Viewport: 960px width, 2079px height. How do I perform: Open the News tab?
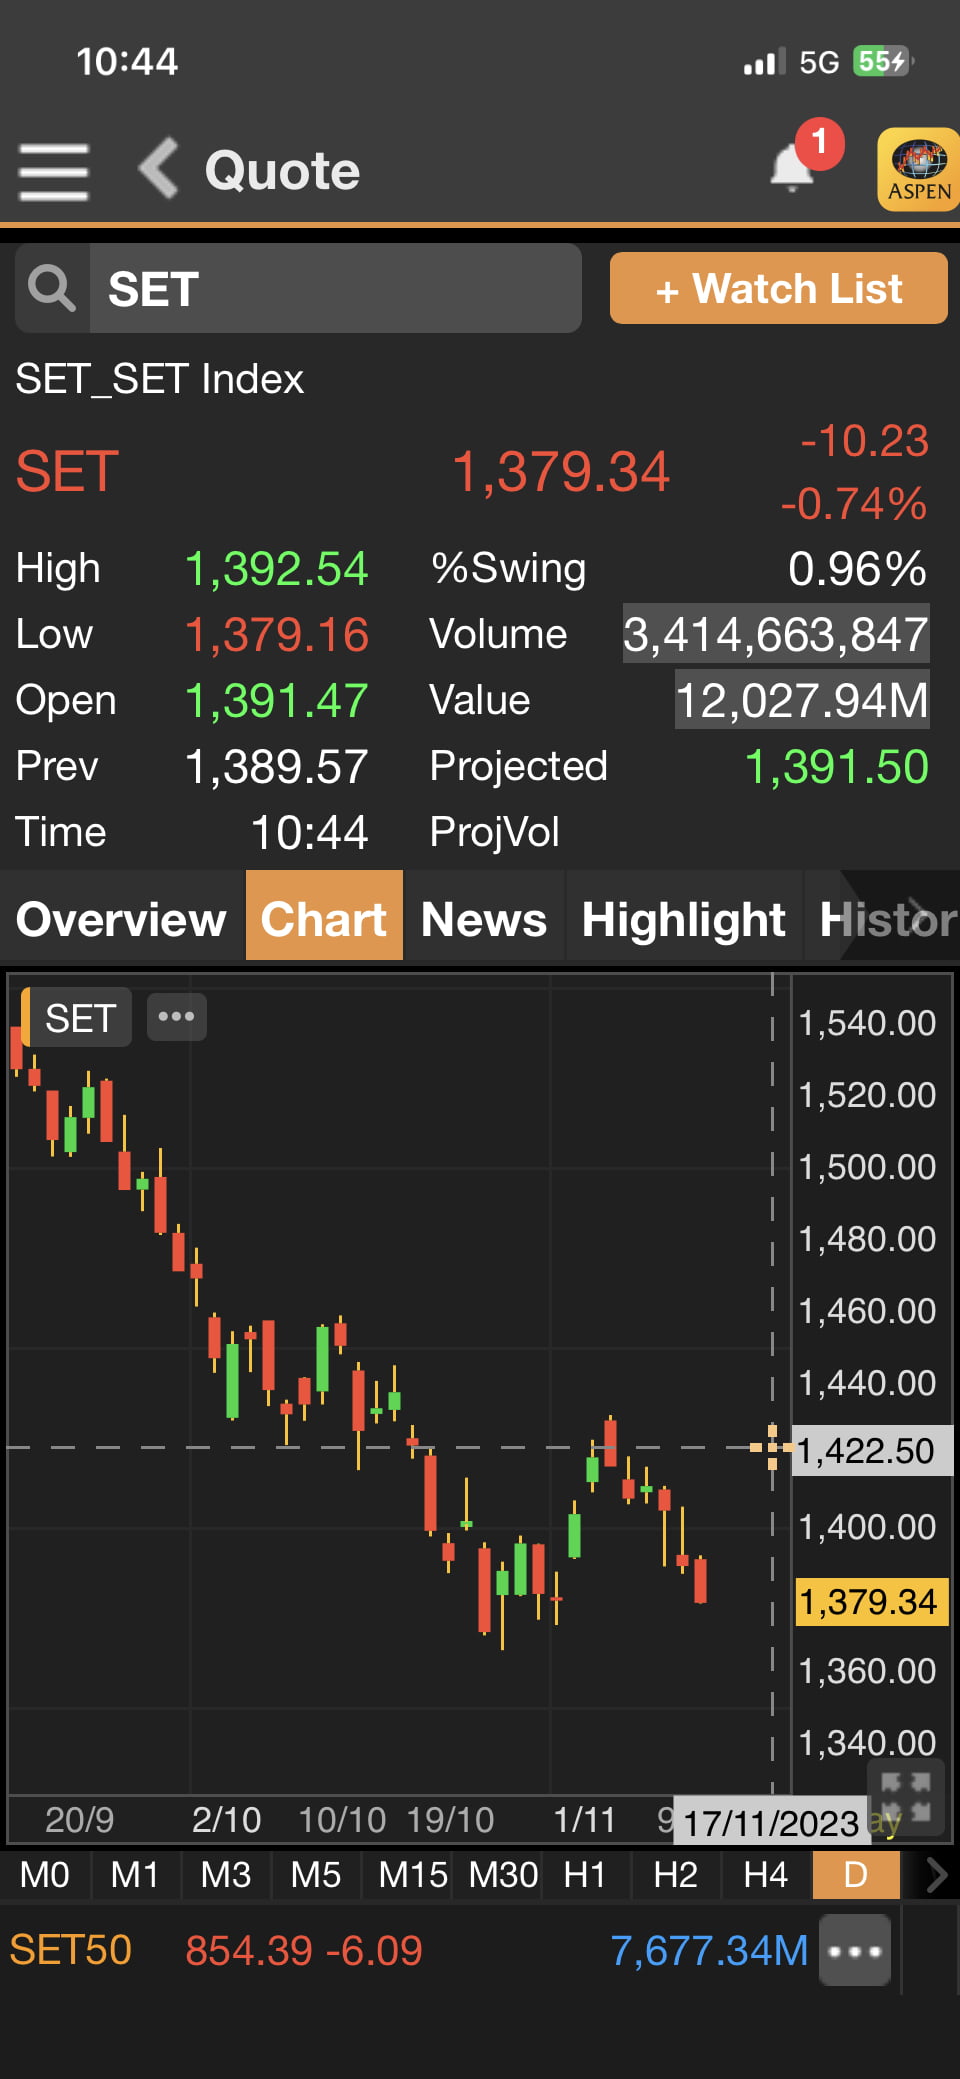[x=484, y=917]
